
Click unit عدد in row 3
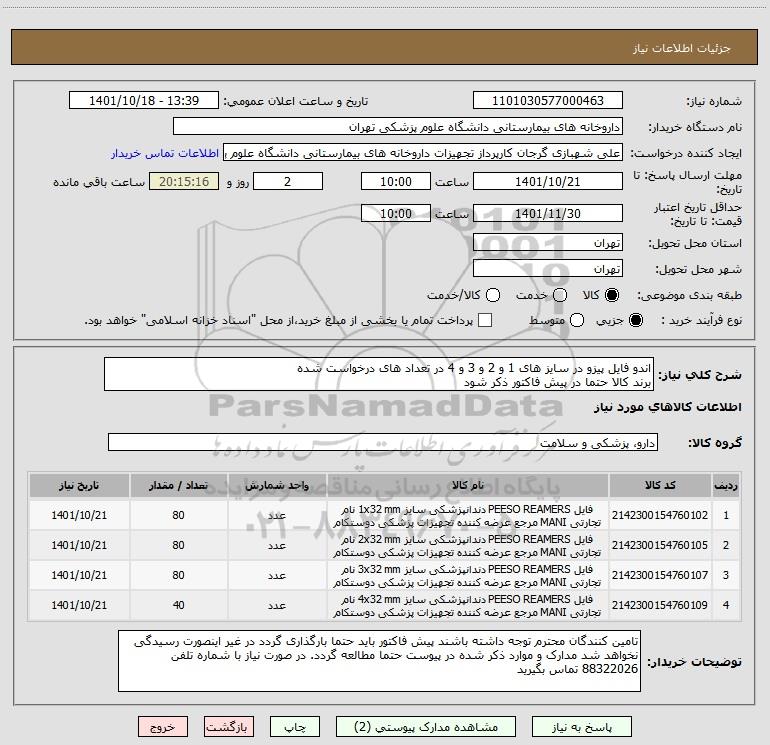coord(277,575)
